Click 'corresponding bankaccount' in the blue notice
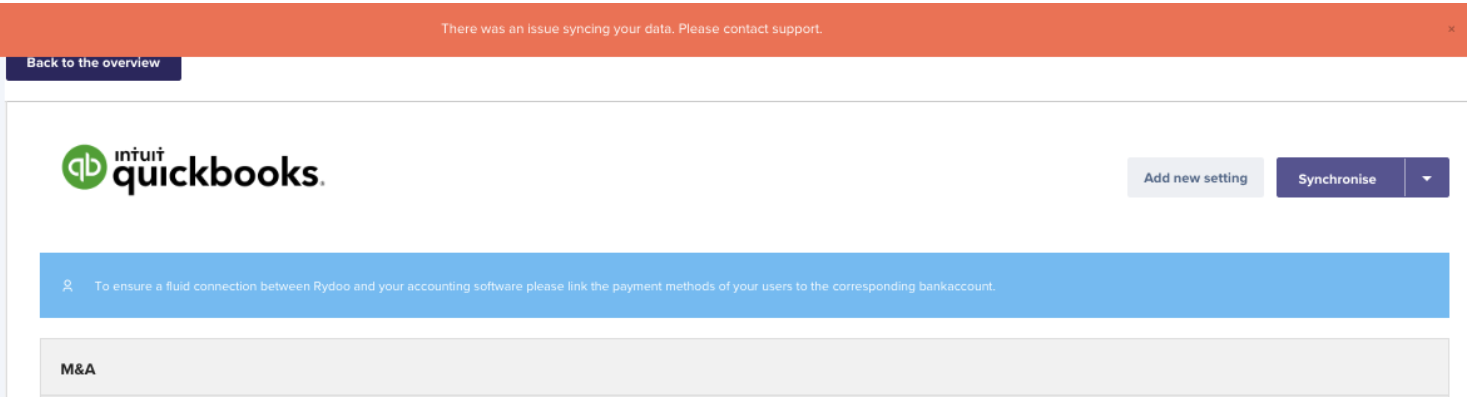 click(913, 286)
